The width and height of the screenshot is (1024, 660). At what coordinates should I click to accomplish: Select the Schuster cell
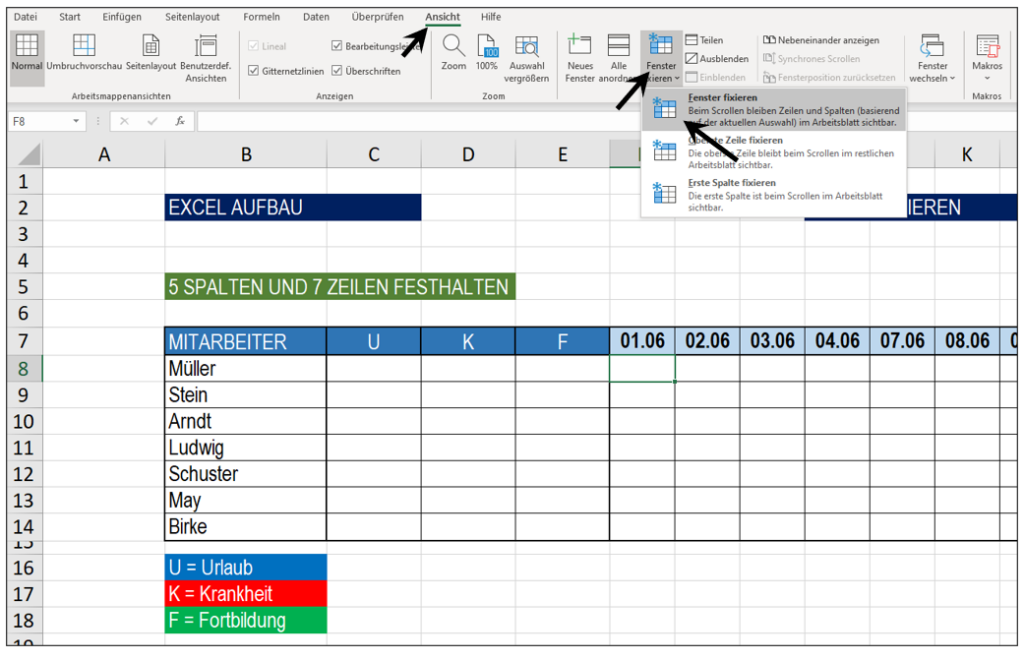click(246, 474)
